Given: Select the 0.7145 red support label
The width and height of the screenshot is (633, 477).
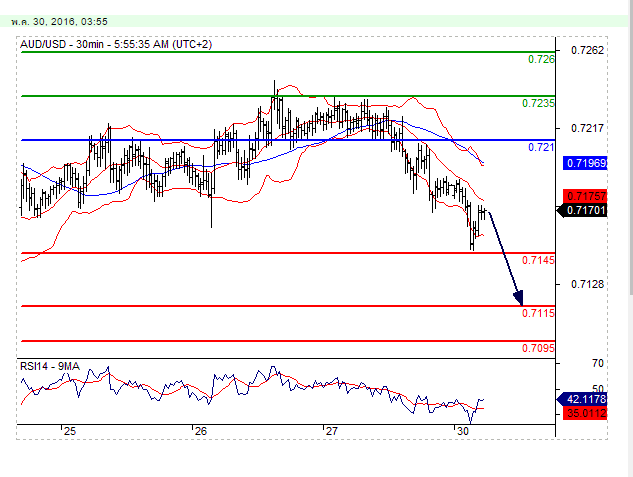Looking at the screenshot, I should point(539,260).
